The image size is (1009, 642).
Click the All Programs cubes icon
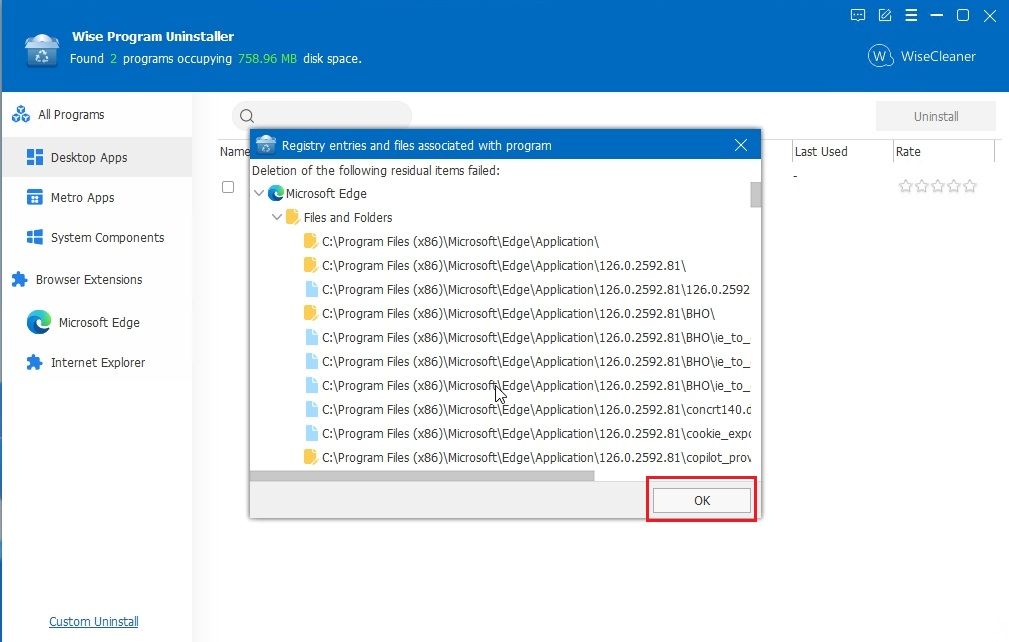pyautogui.click(x=21, y=115)
